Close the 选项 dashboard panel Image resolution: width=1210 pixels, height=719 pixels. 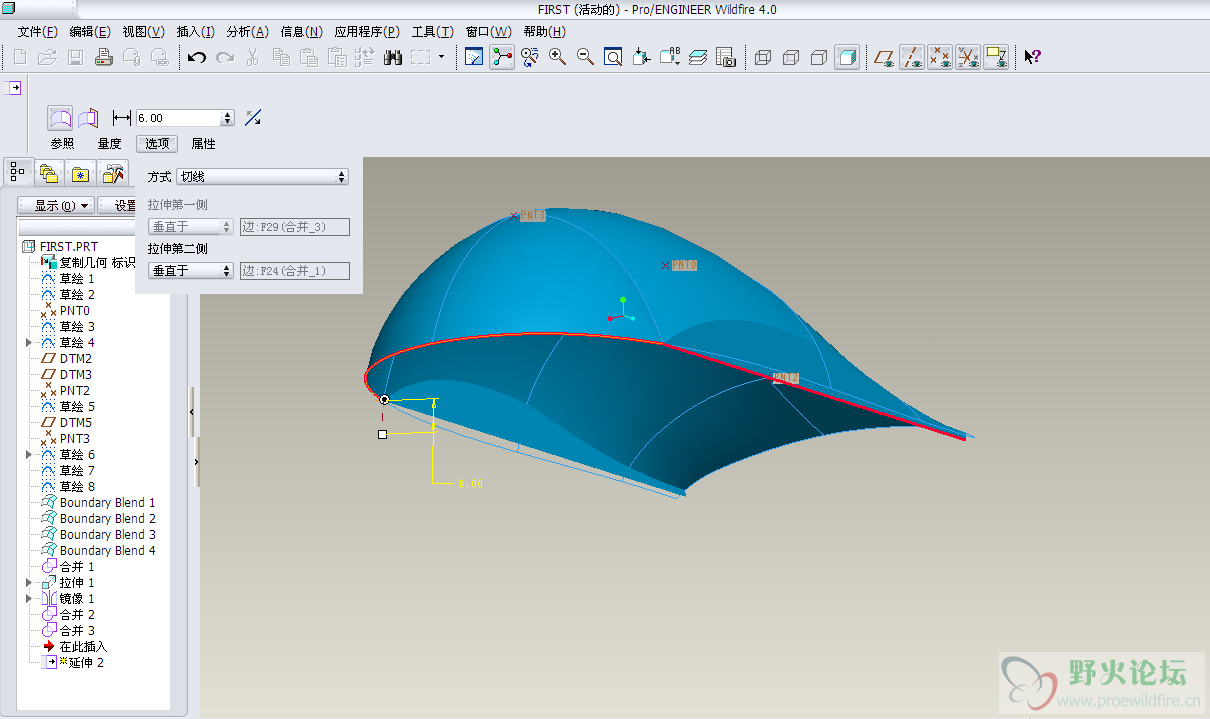click(157, 144)
